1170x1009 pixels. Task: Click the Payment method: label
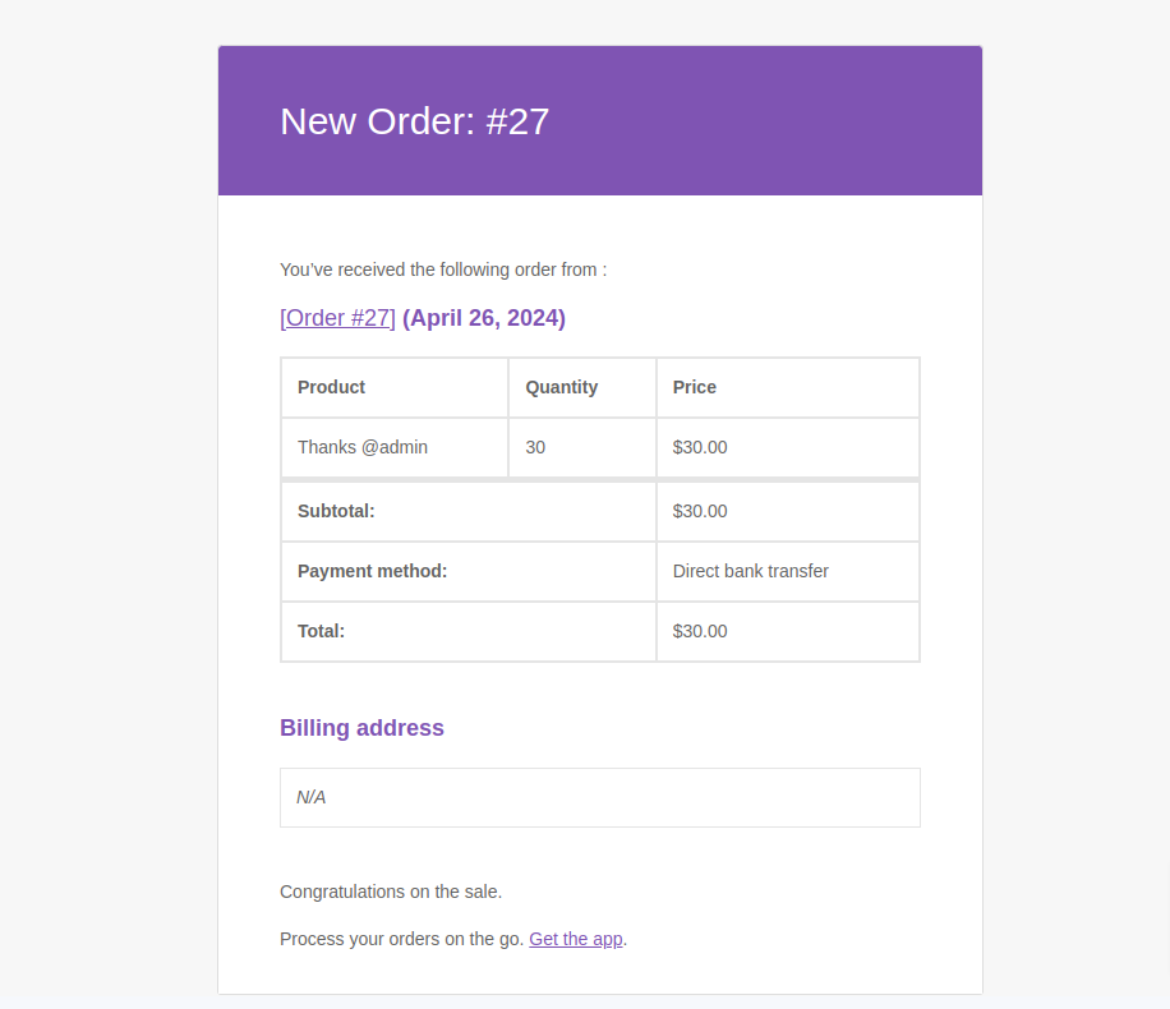(372, 571)
